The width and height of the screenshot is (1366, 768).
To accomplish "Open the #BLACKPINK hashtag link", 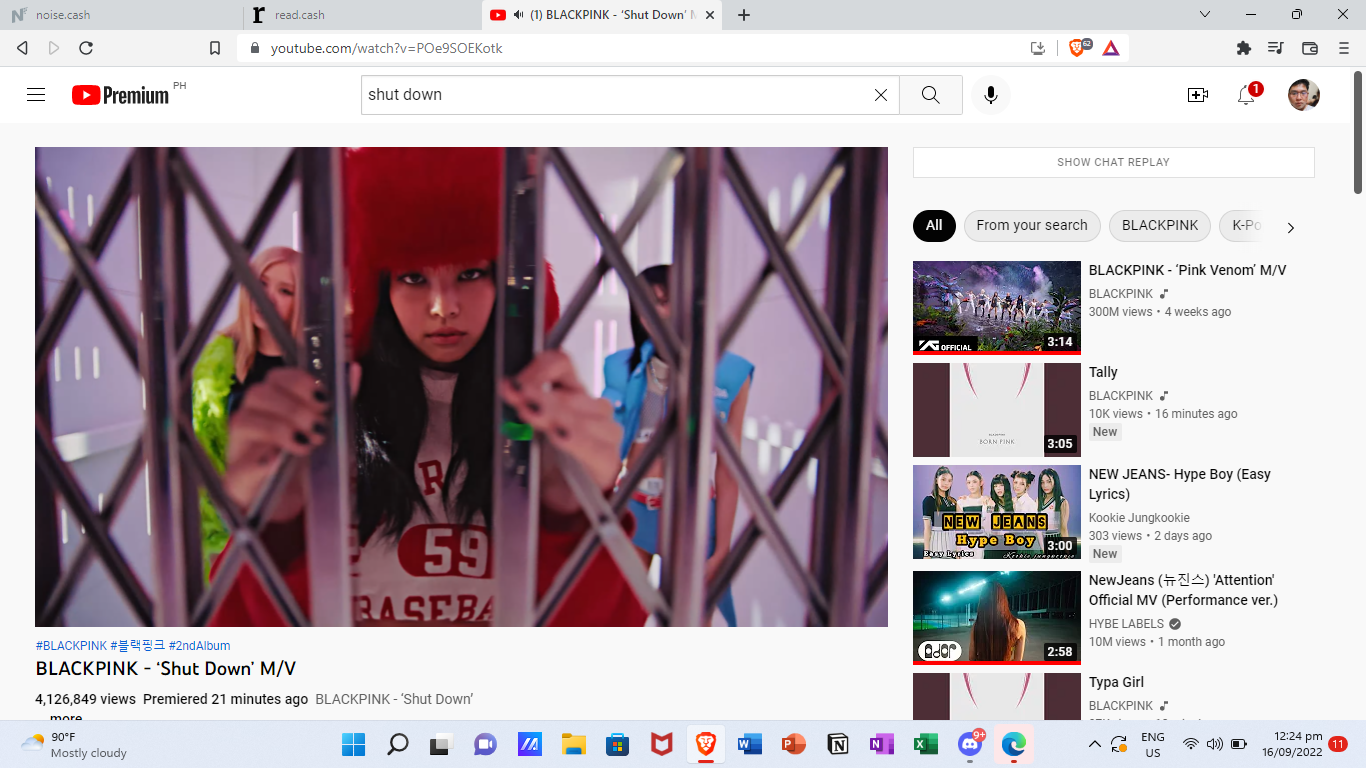I will [71, 646].
